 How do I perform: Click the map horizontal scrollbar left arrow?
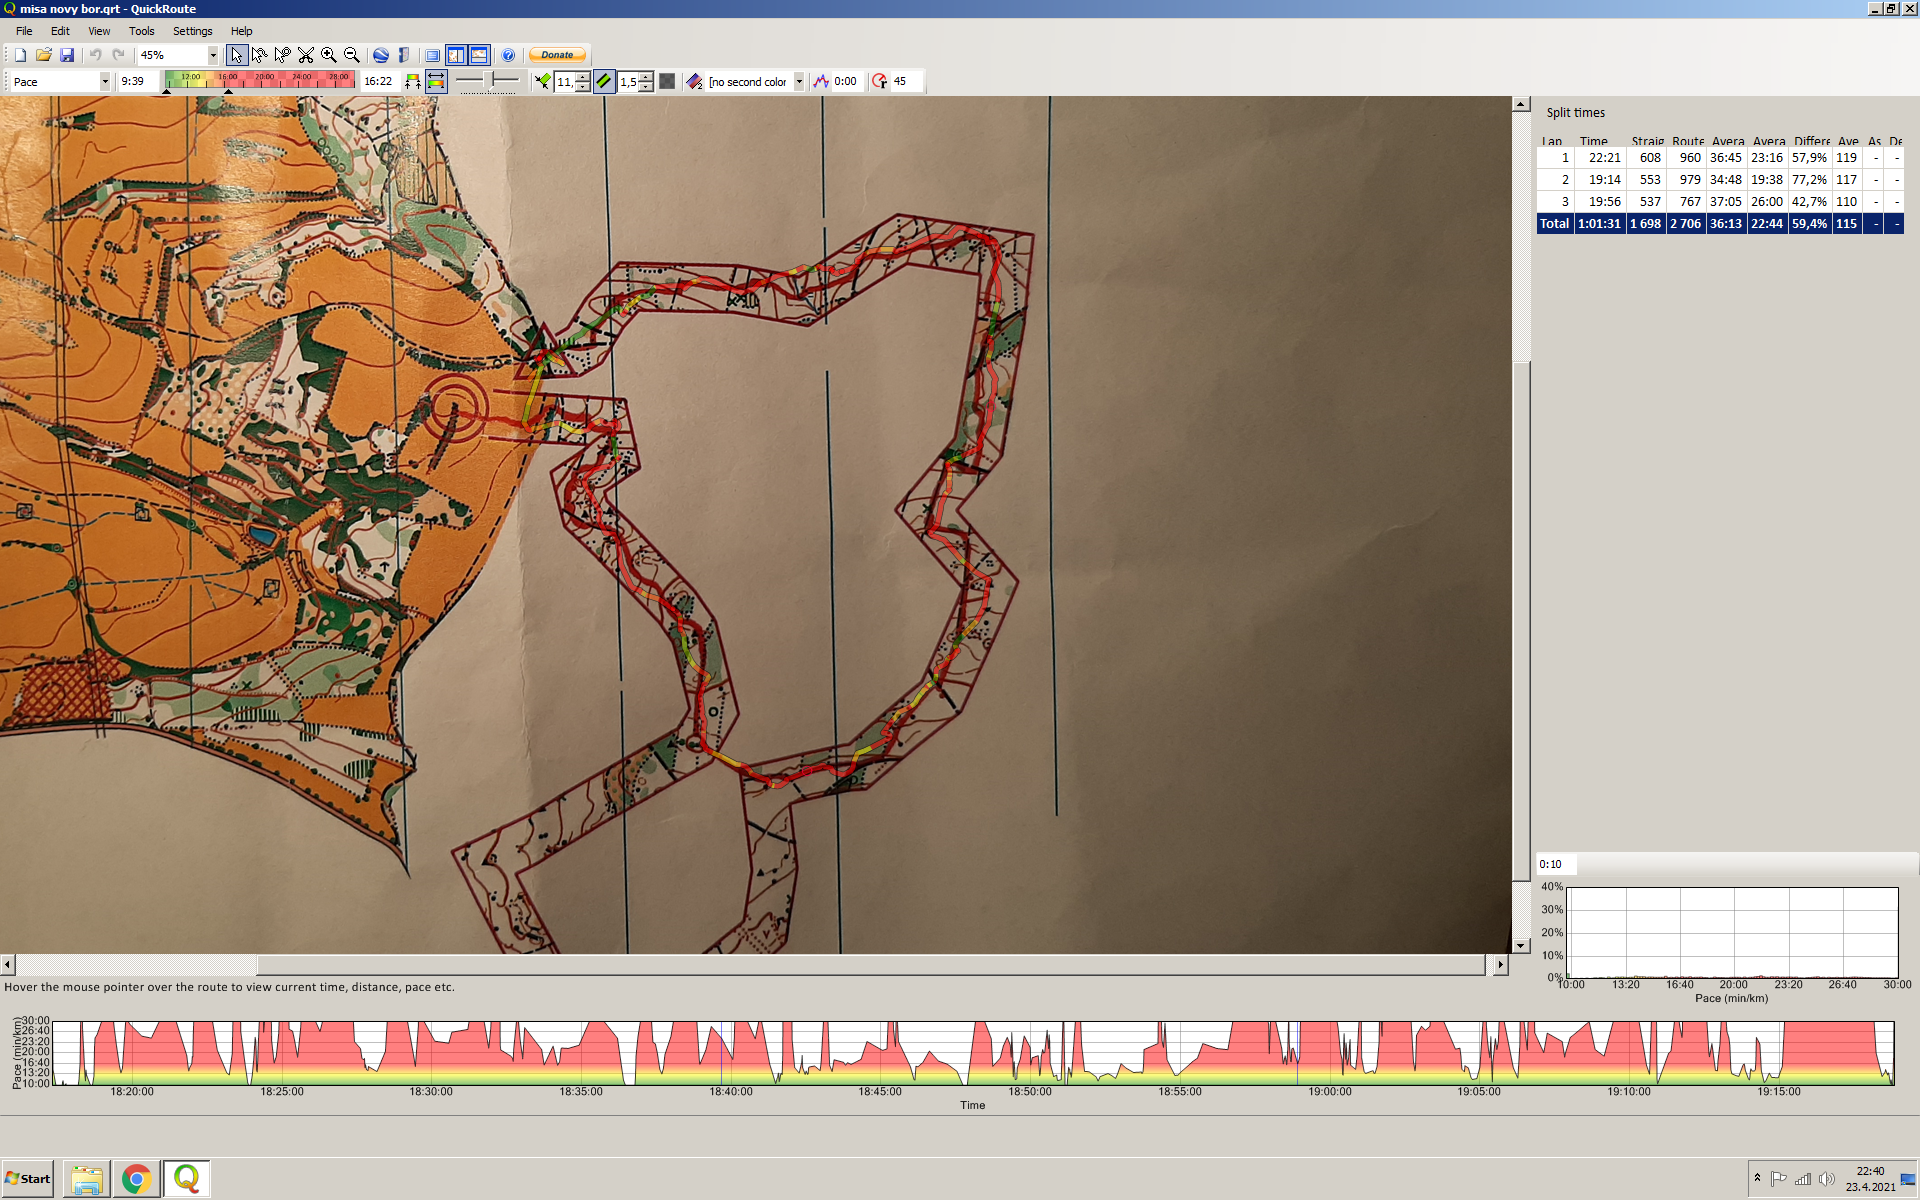pos(8,965)
